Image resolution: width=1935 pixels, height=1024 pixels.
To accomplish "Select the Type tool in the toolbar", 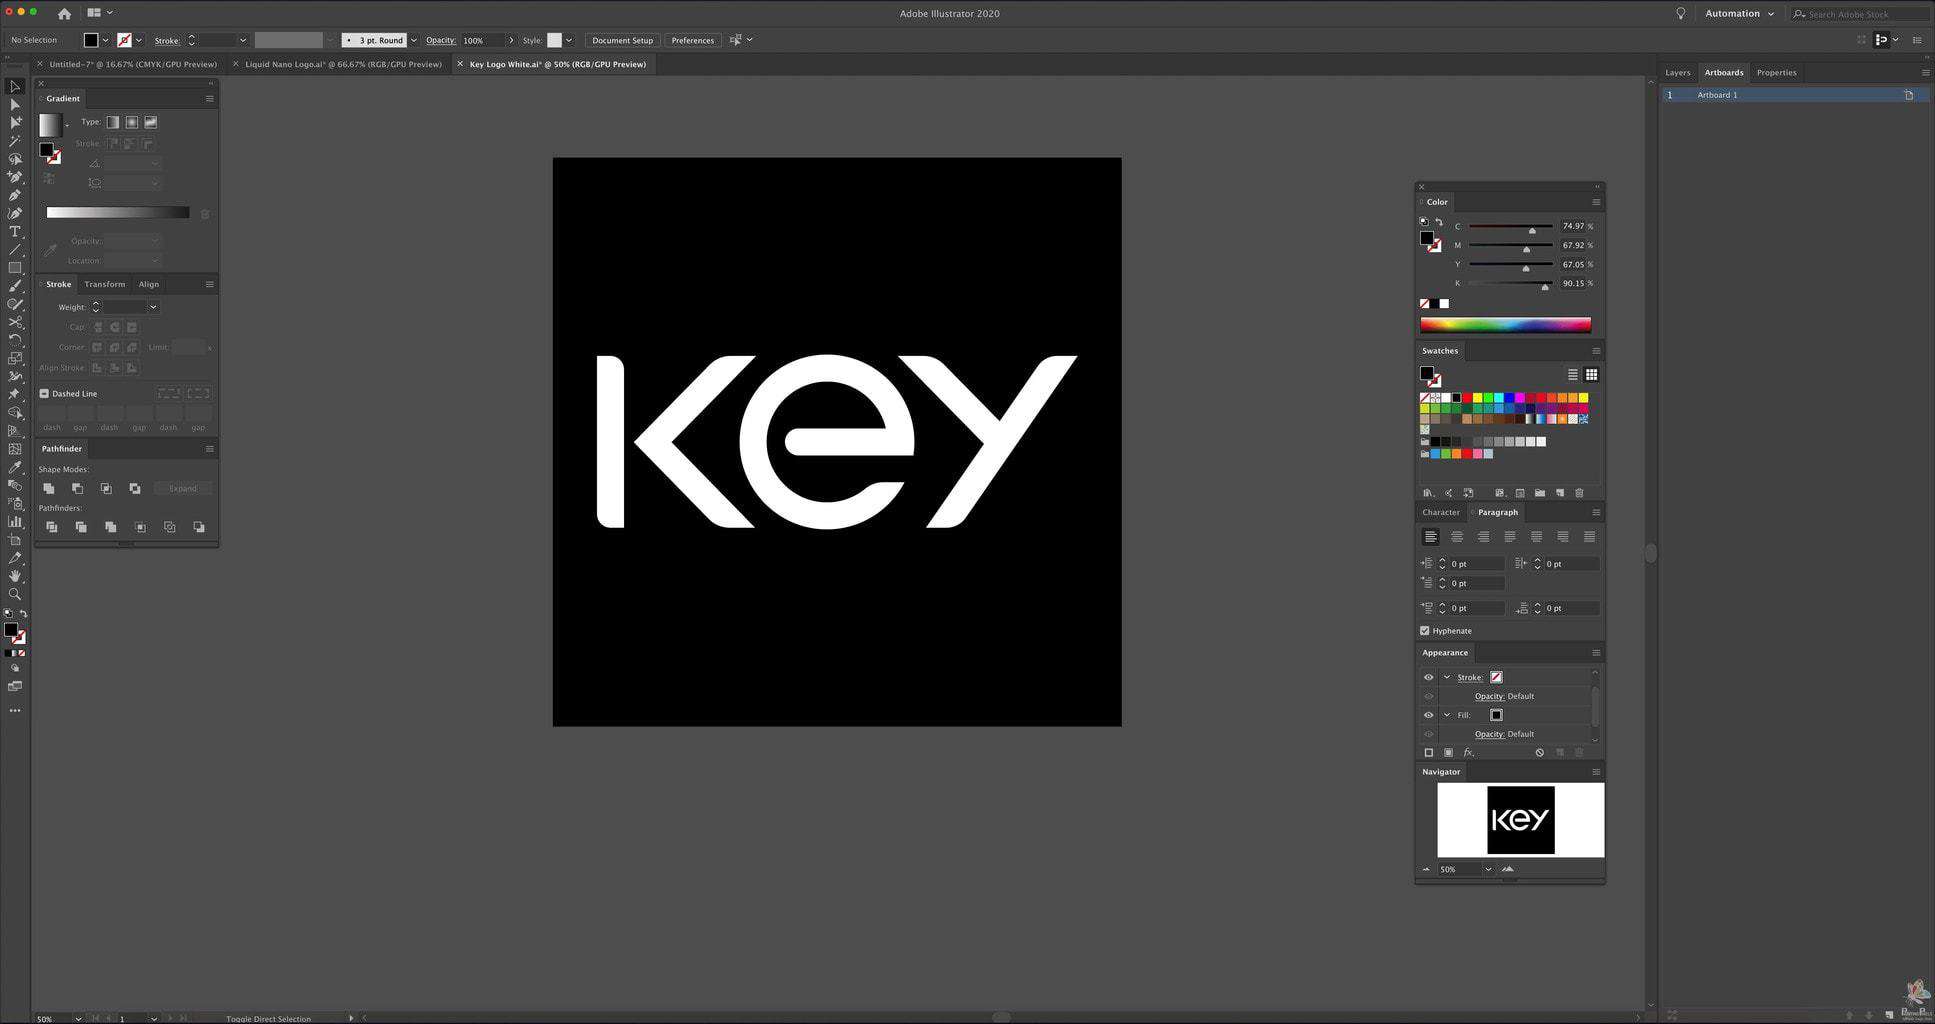I will point(15,231).
